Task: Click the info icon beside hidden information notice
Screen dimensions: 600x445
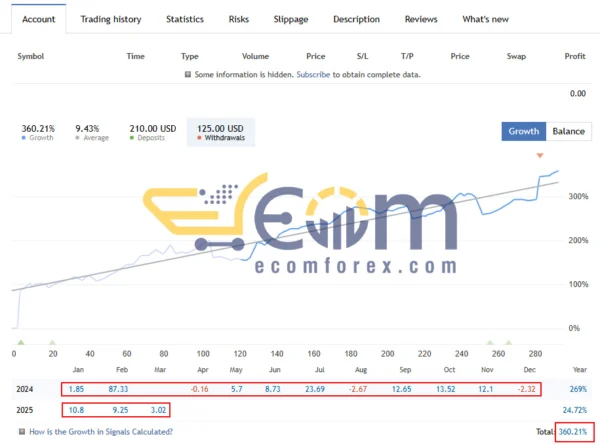Action: [x=188, y=74]
